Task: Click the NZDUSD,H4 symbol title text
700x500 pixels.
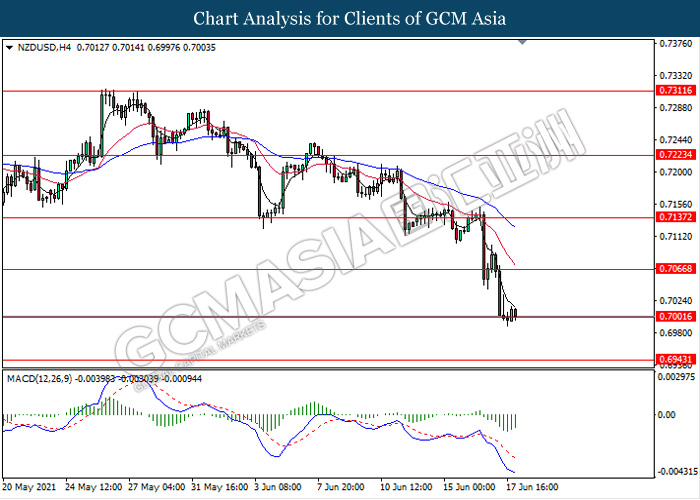Action: [44, 47]
